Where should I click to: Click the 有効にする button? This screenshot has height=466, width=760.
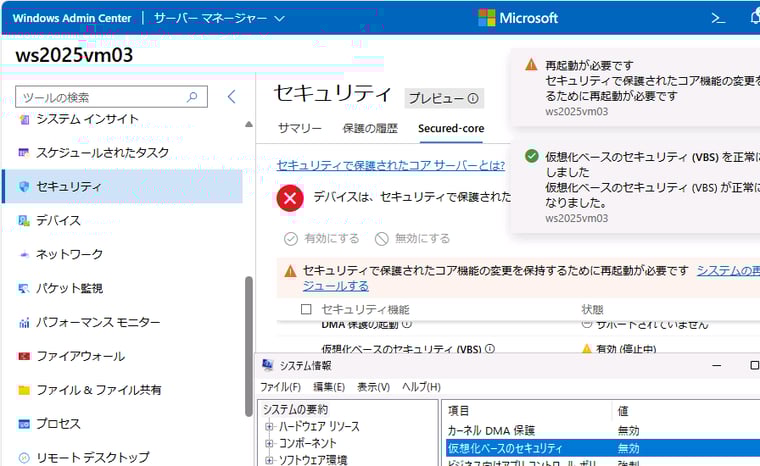321,239
